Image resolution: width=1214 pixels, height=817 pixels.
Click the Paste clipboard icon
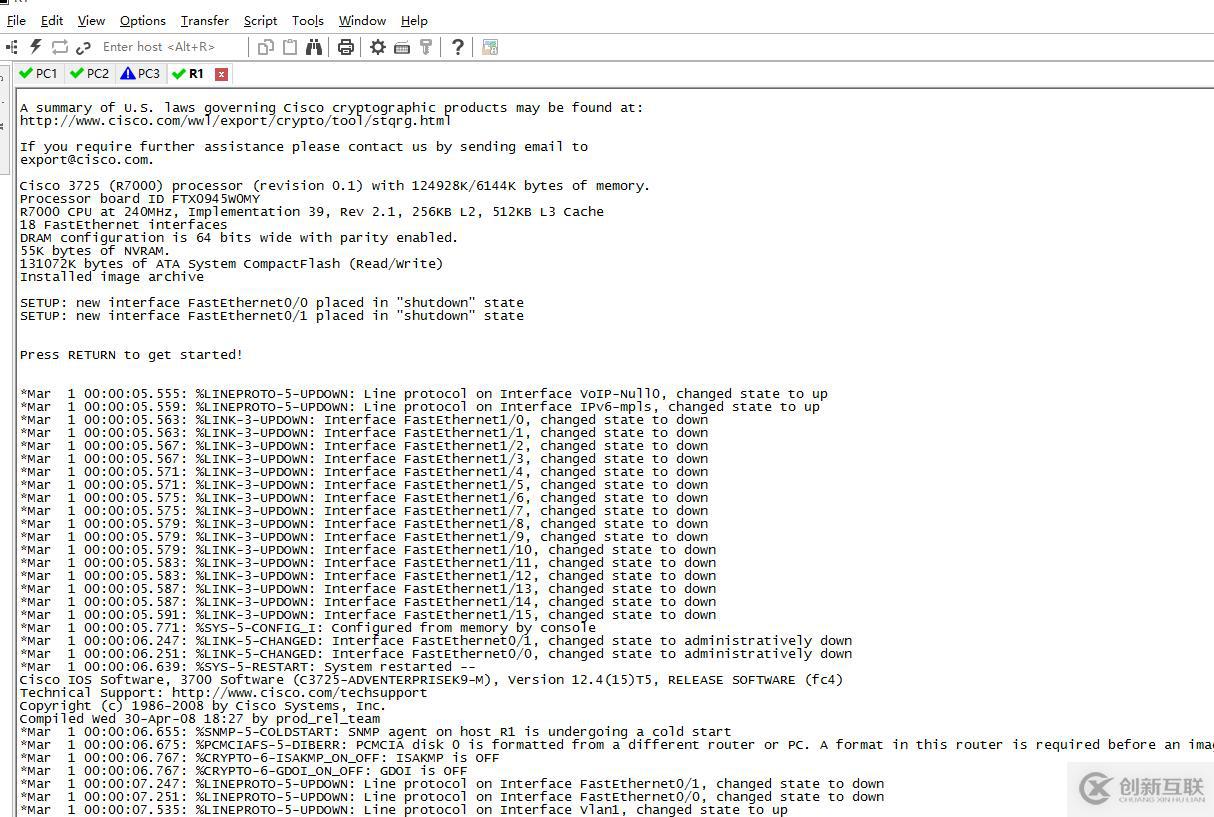290,47
